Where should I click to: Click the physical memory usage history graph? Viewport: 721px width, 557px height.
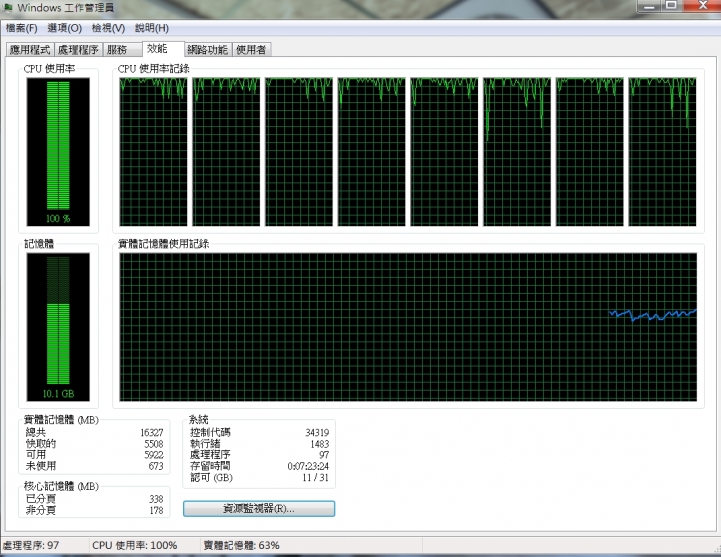pos(408,327)
